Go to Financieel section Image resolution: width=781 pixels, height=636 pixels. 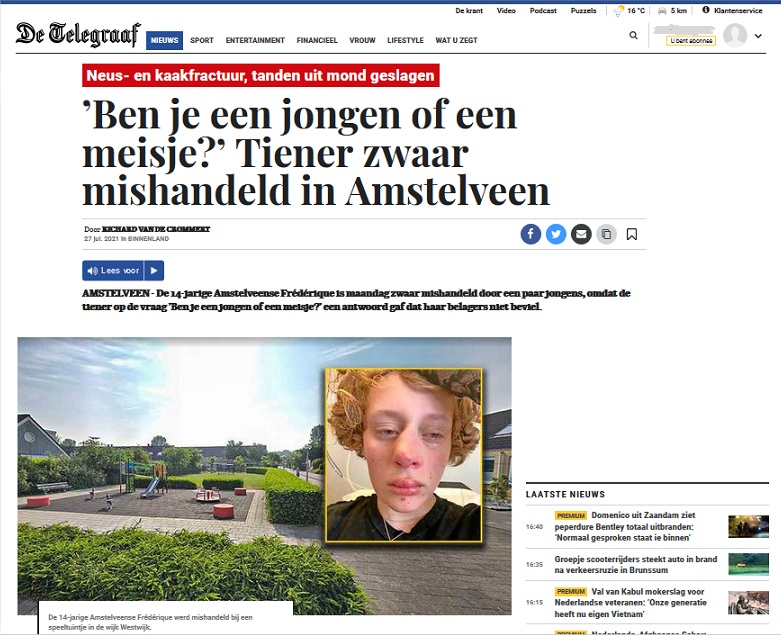tap(317, 40)
